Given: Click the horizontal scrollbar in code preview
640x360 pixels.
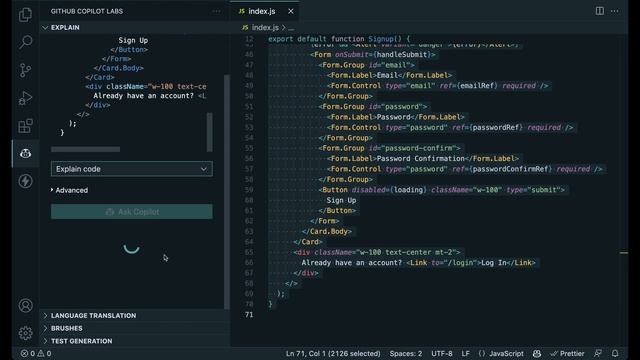Looking at the screenshot, I should pyautogui.click(x=85, y=149).
